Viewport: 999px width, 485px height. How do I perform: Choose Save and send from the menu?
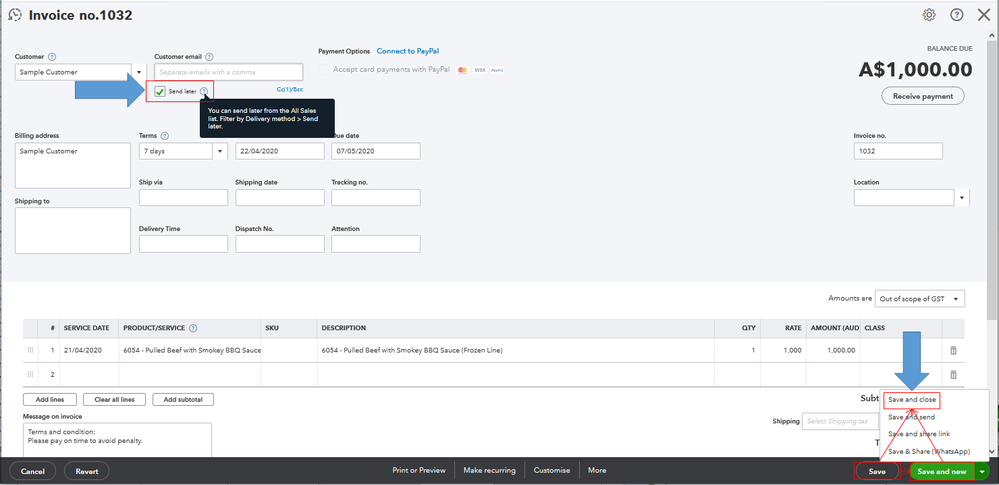click(911, 417)
